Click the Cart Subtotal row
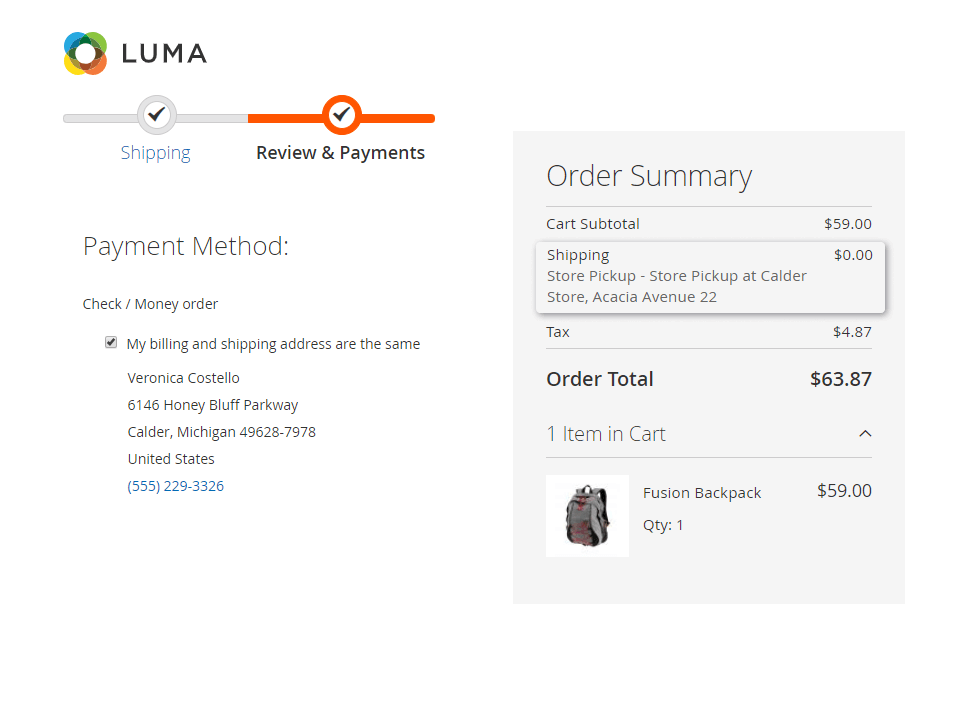This screenshot has height=704, width=960. (708, 224)
